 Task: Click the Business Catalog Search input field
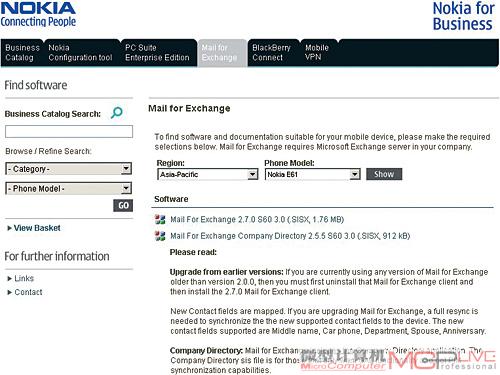[x=69, y=131]
